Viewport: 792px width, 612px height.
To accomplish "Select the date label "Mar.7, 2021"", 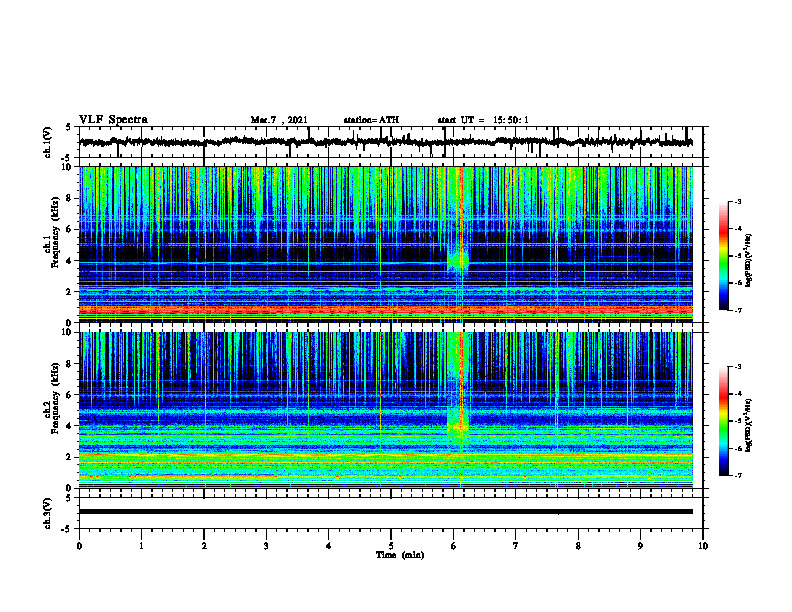I will coord(279,120).
